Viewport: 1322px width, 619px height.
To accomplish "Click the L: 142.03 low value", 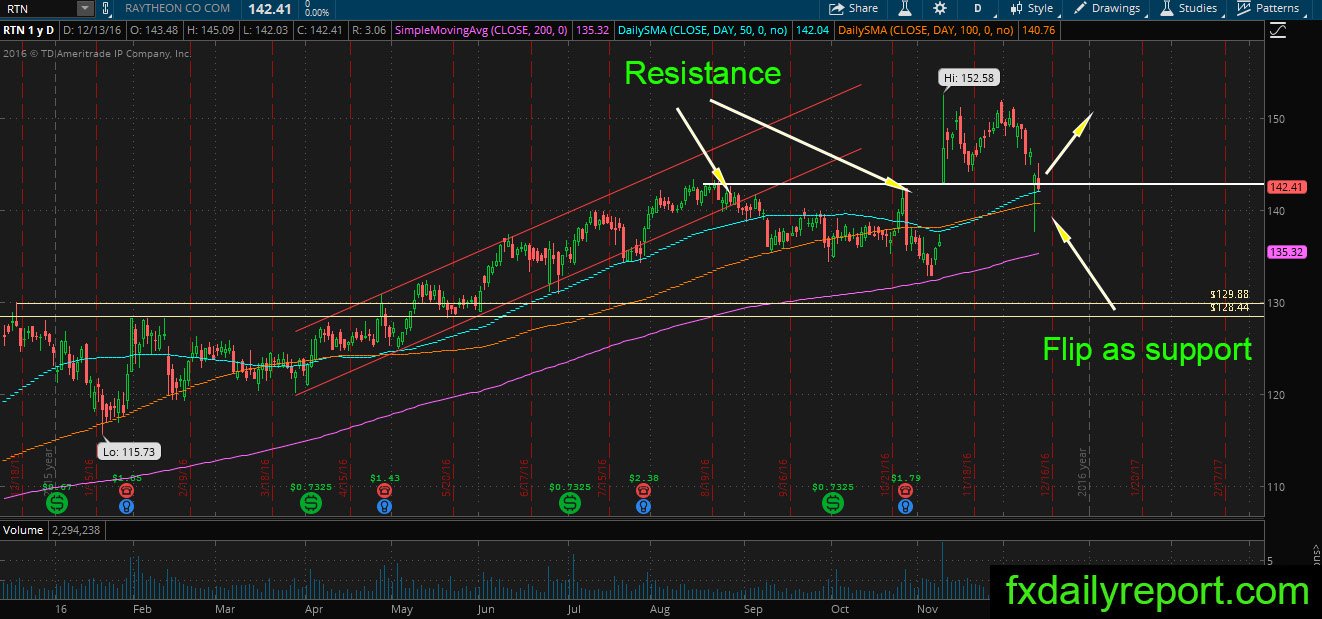I will point(267,31).
